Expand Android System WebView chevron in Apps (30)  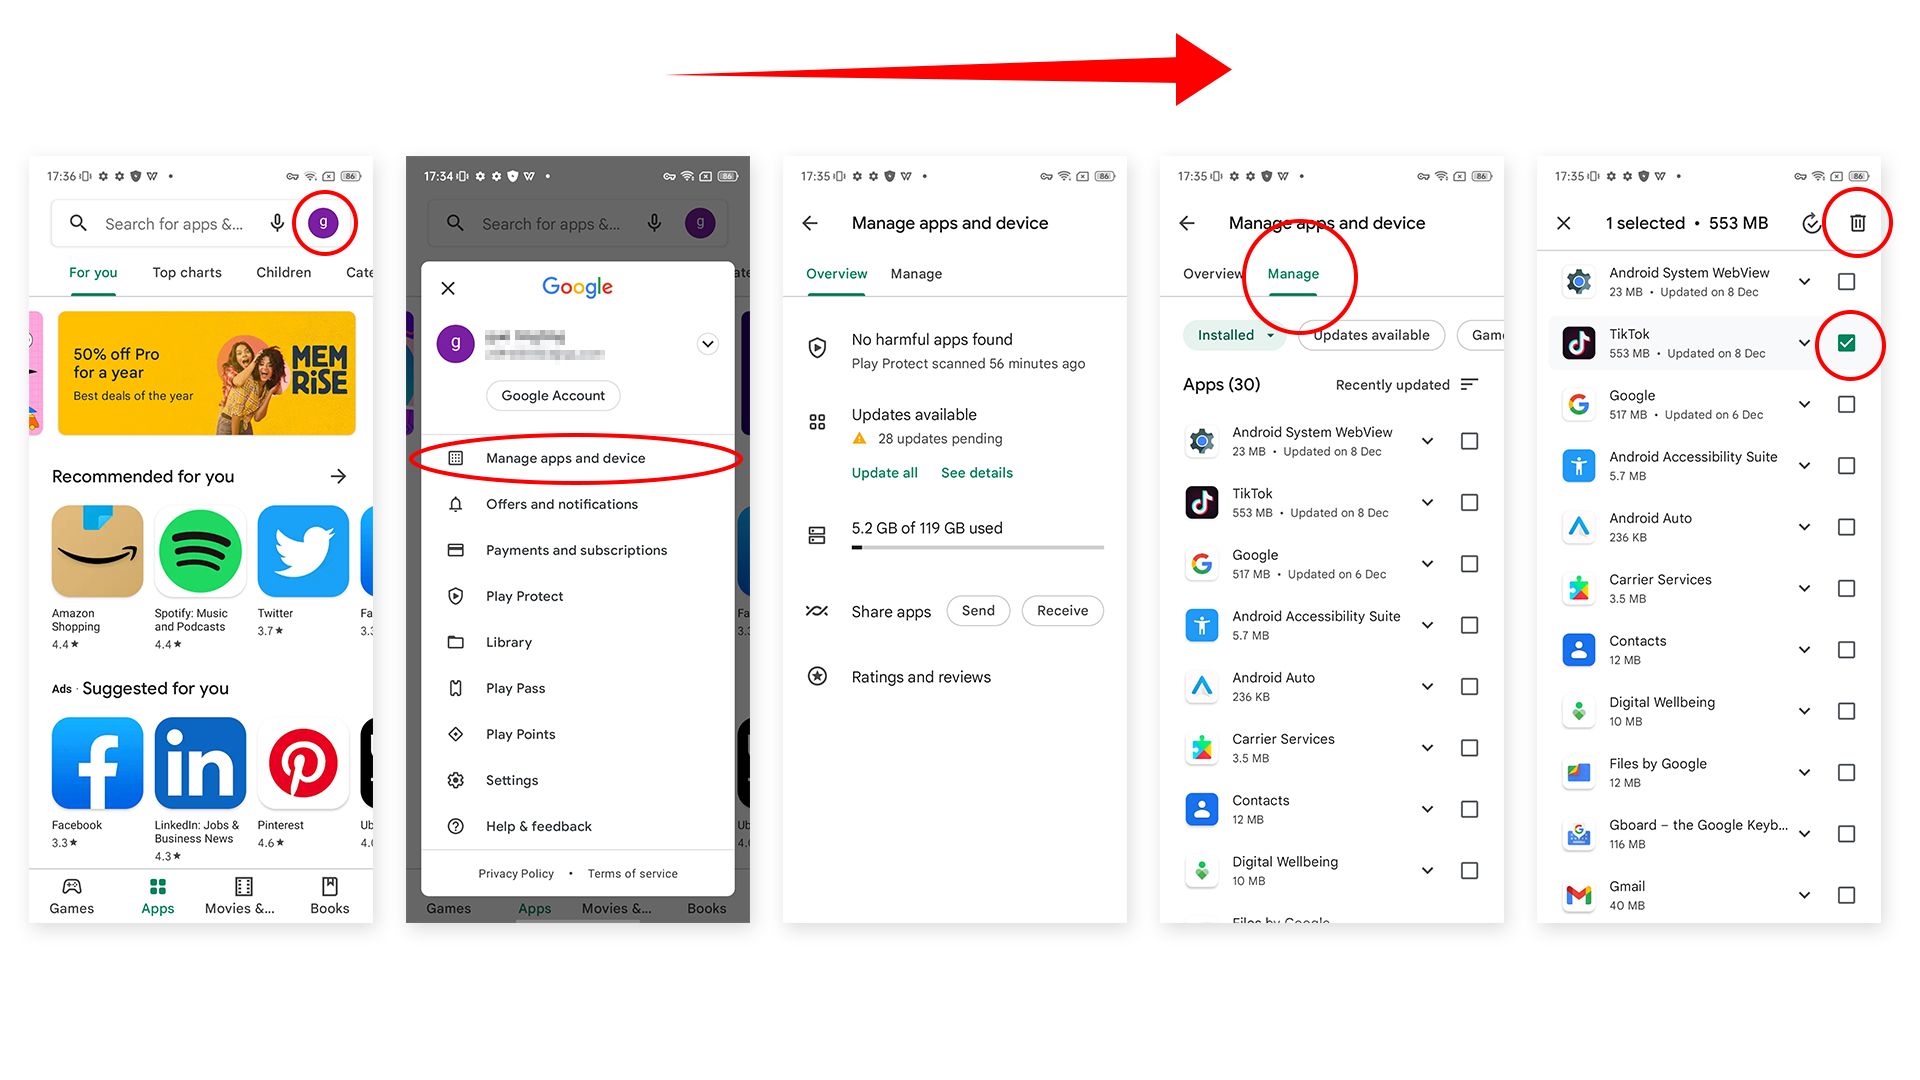[x=1427, y=441]
